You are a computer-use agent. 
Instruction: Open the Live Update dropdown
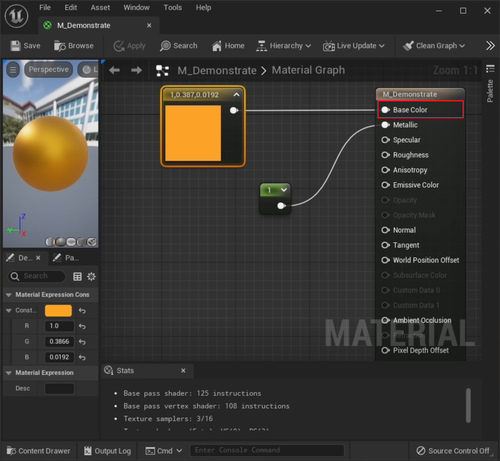354,46
